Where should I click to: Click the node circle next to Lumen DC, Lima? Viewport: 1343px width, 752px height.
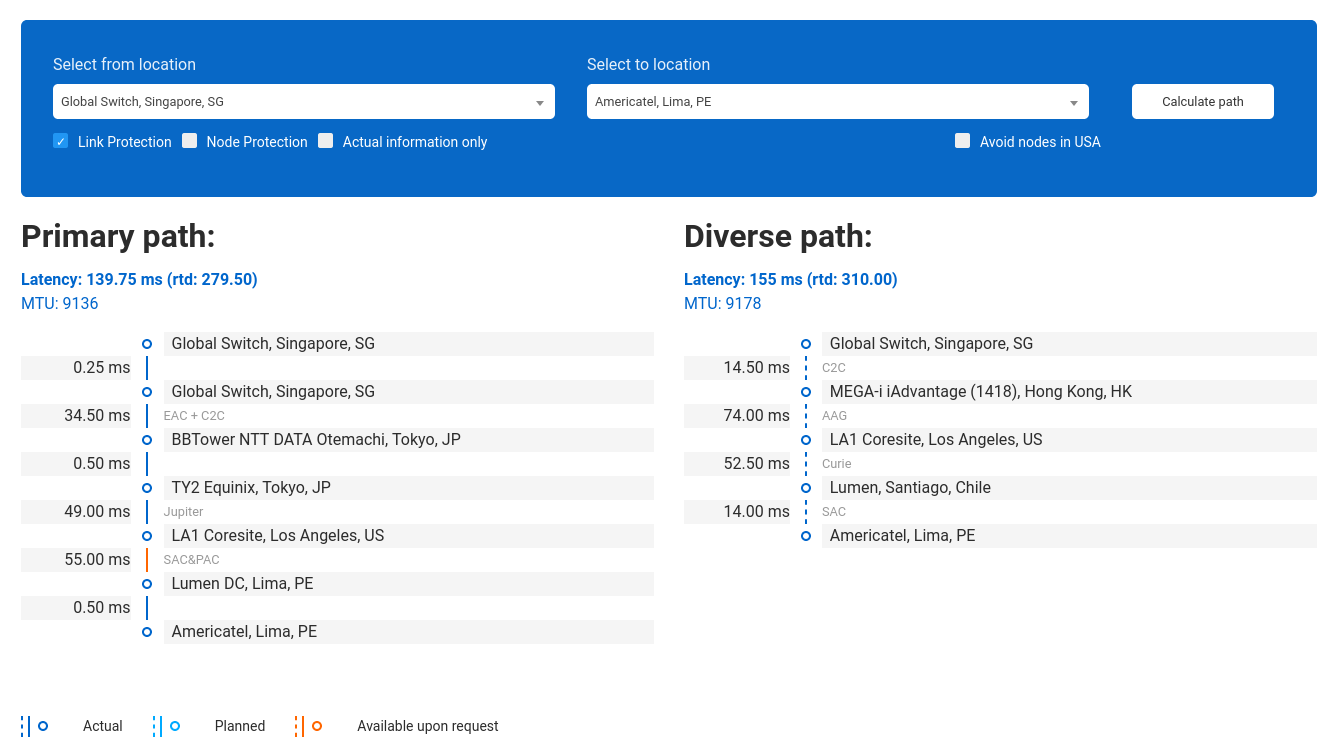(147, 584)
